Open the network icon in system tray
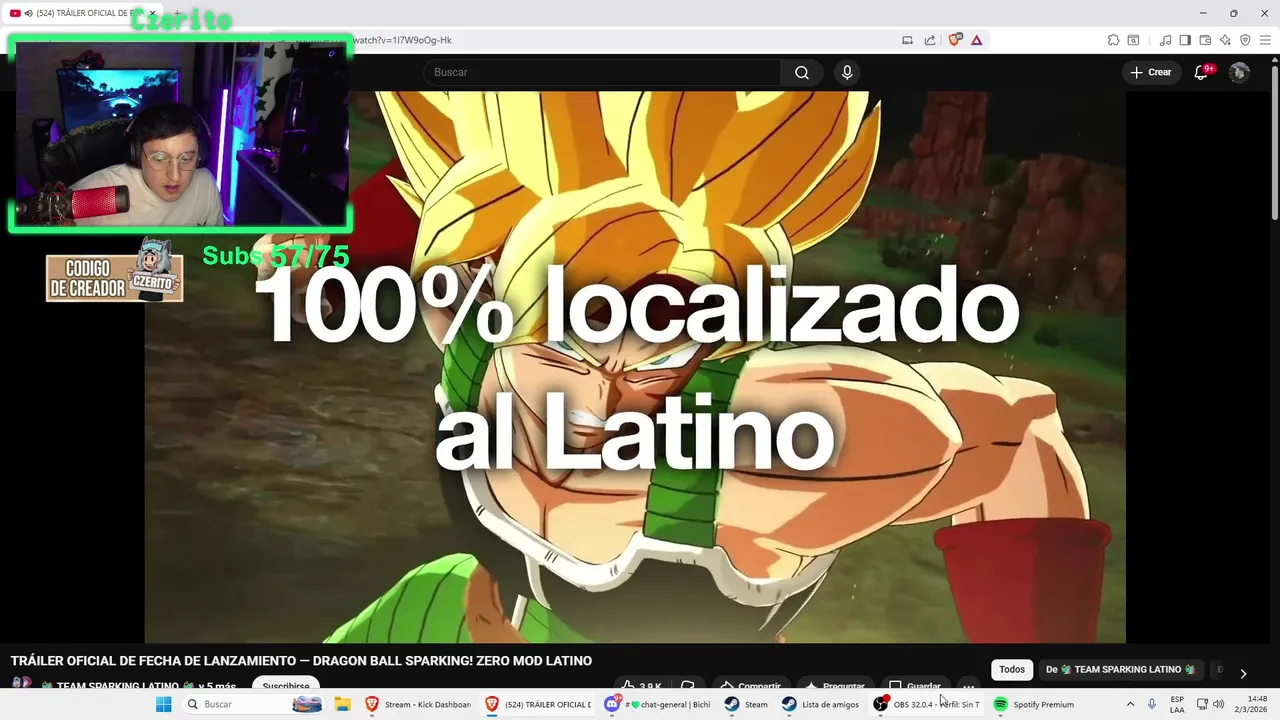 click(1202, 704)
